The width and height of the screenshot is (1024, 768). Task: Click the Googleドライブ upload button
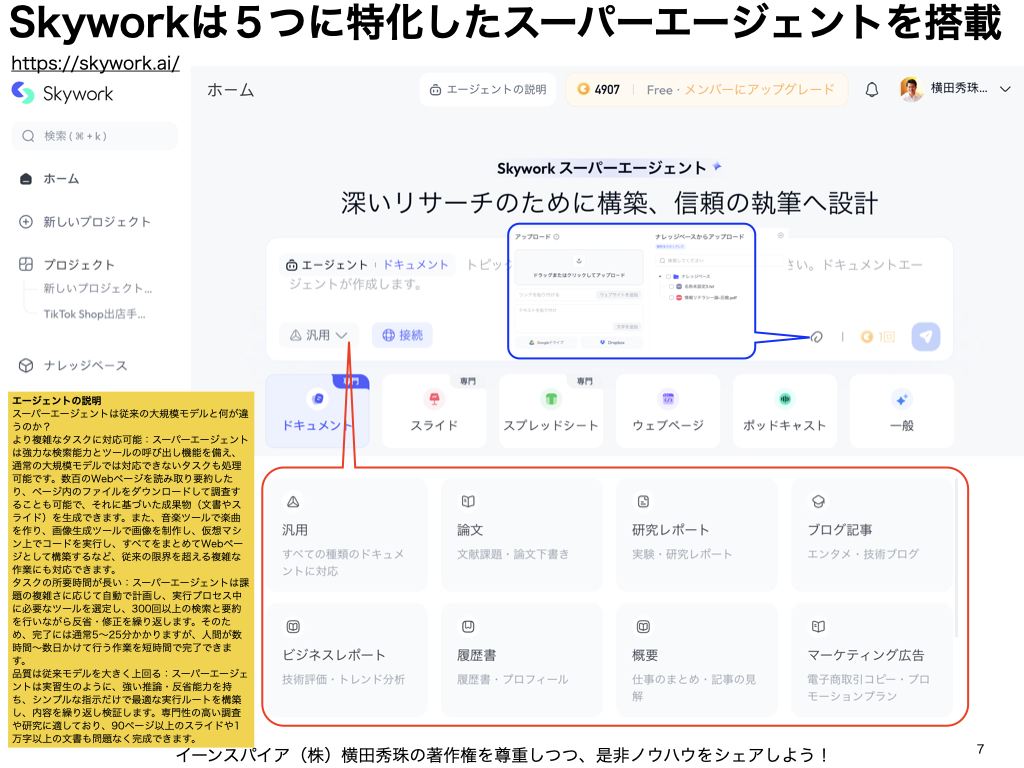[x=546, y=342]
